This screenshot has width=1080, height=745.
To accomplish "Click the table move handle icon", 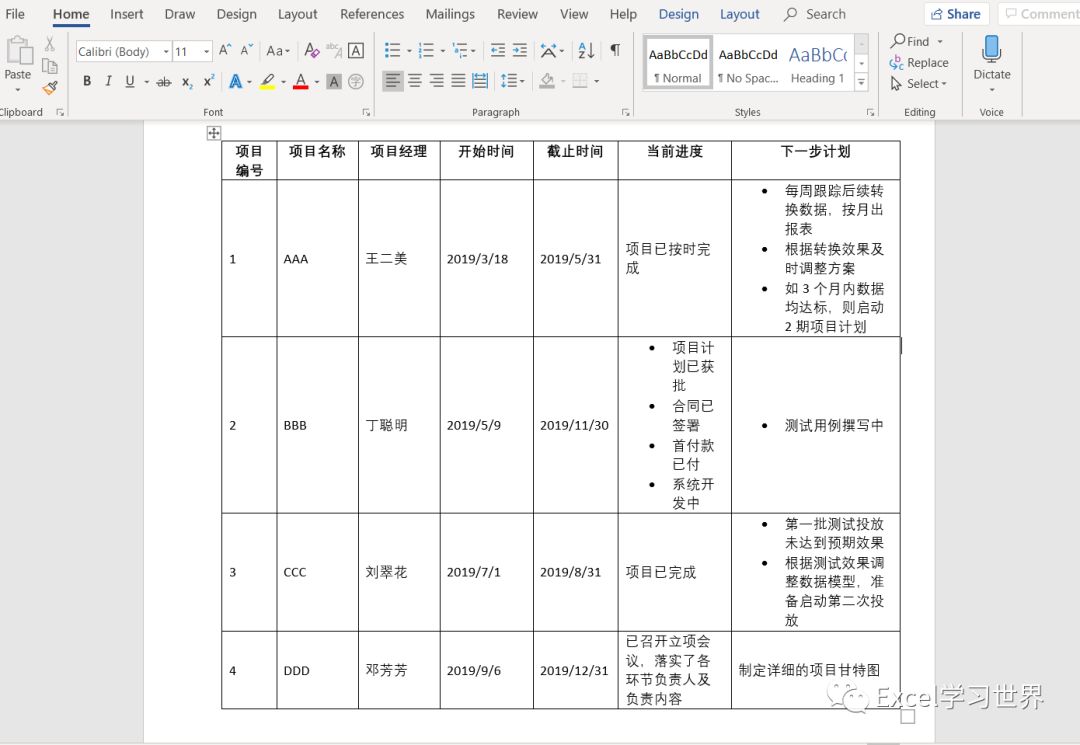I will 213,134.
